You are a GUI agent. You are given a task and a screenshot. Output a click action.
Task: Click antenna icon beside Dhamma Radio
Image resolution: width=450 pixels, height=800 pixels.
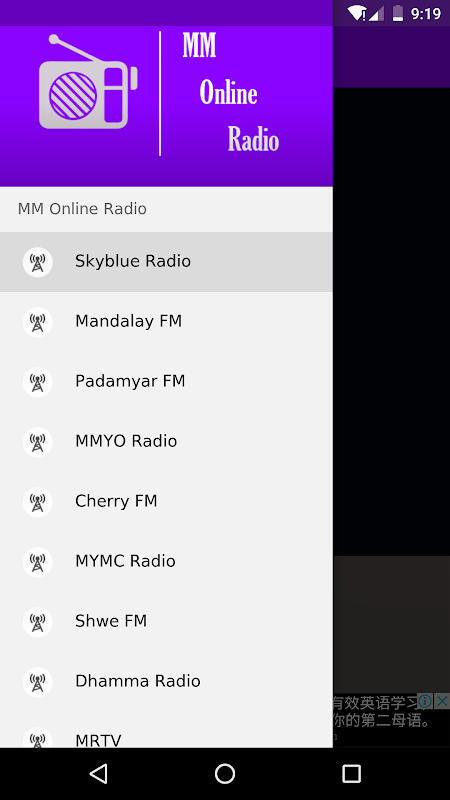pos(38,682)
